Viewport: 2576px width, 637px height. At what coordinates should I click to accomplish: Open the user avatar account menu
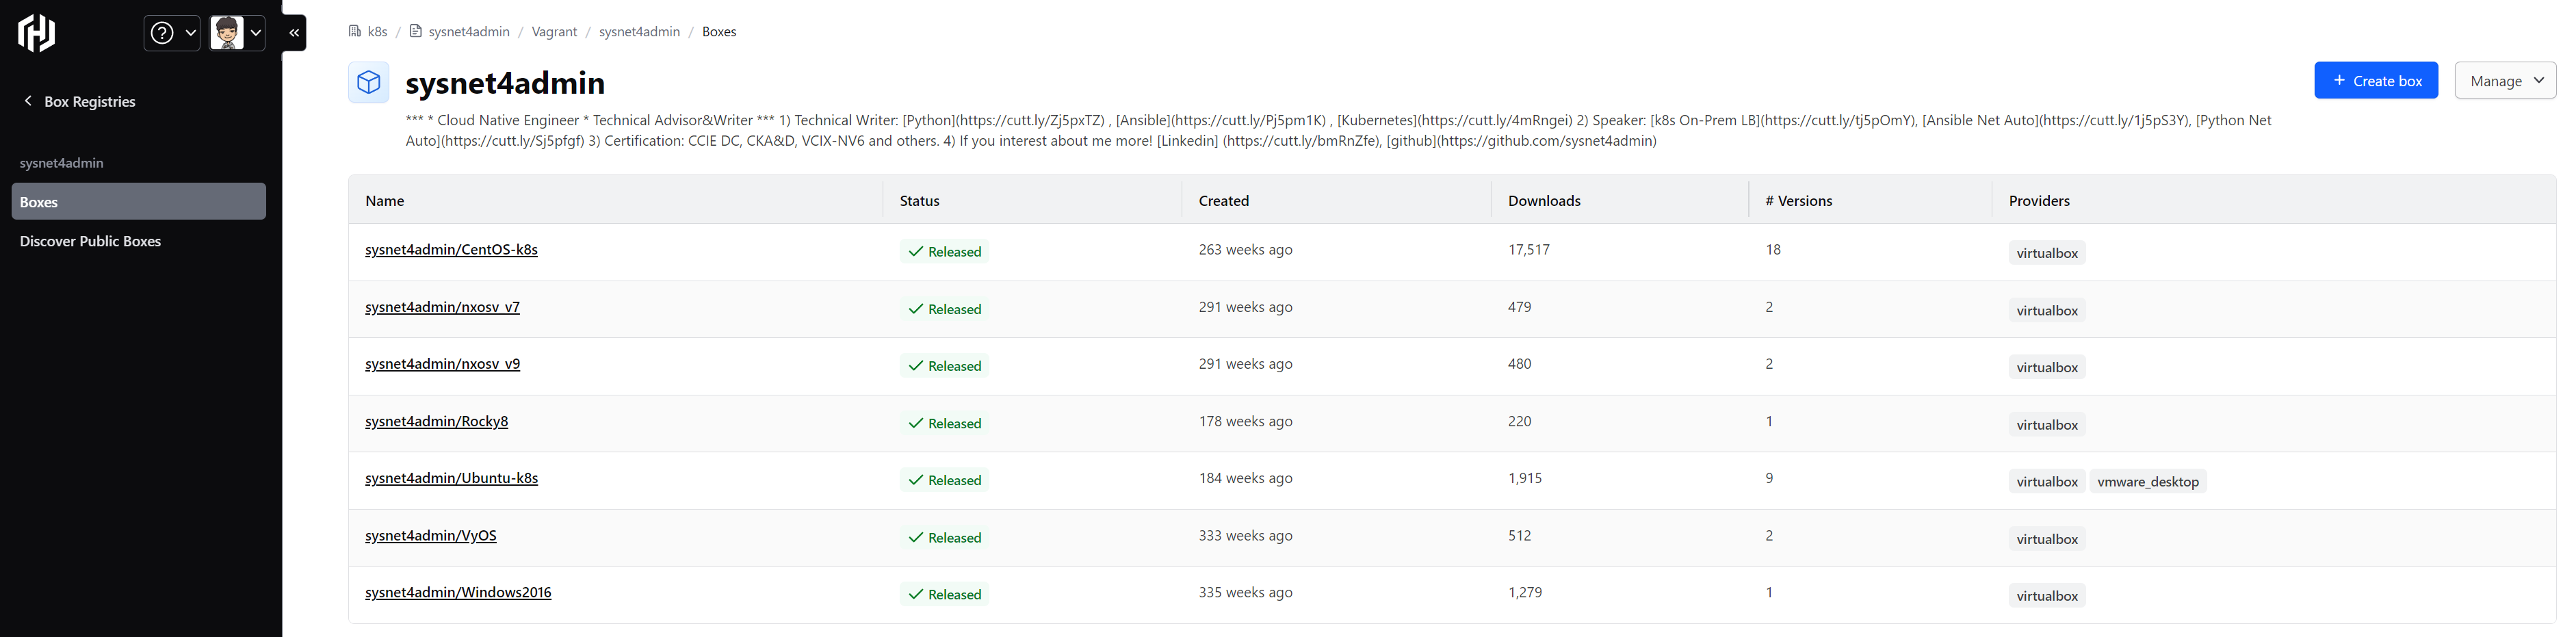237,33
